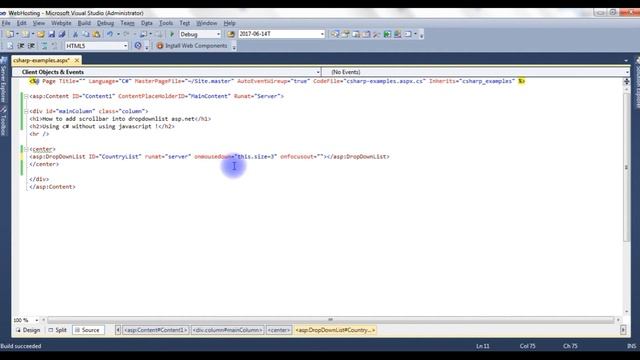Click the breadcrumb left navigation arrow
This screenshot has height=360, width=640.
click(118, 330)
